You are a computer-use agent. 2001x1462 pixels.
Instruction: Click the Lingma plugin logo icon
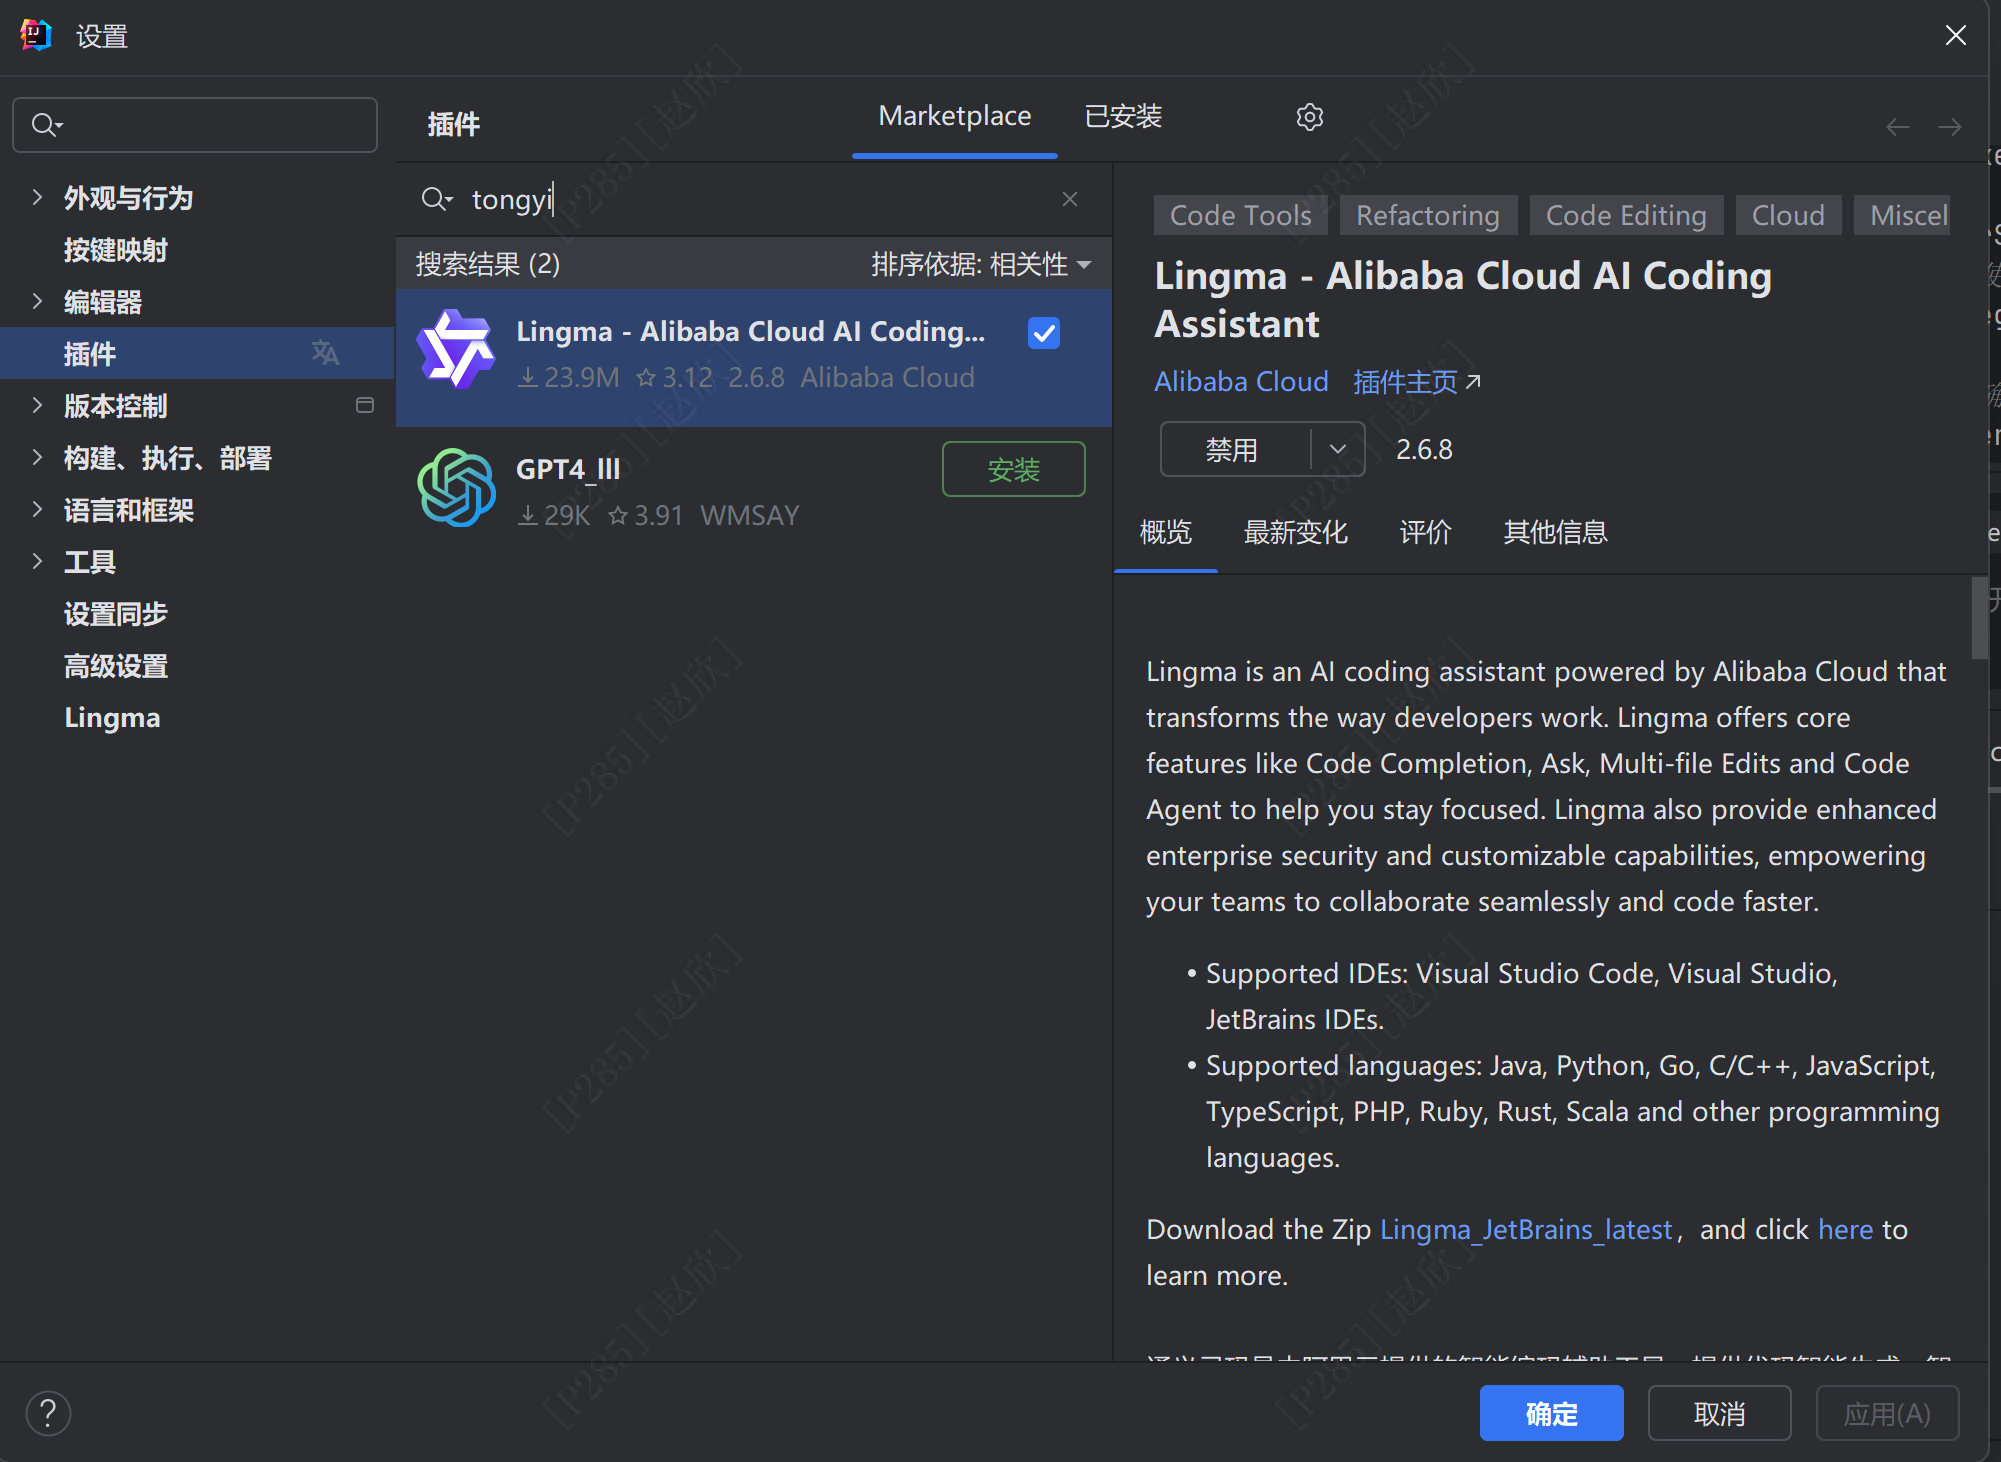(456, 350)
